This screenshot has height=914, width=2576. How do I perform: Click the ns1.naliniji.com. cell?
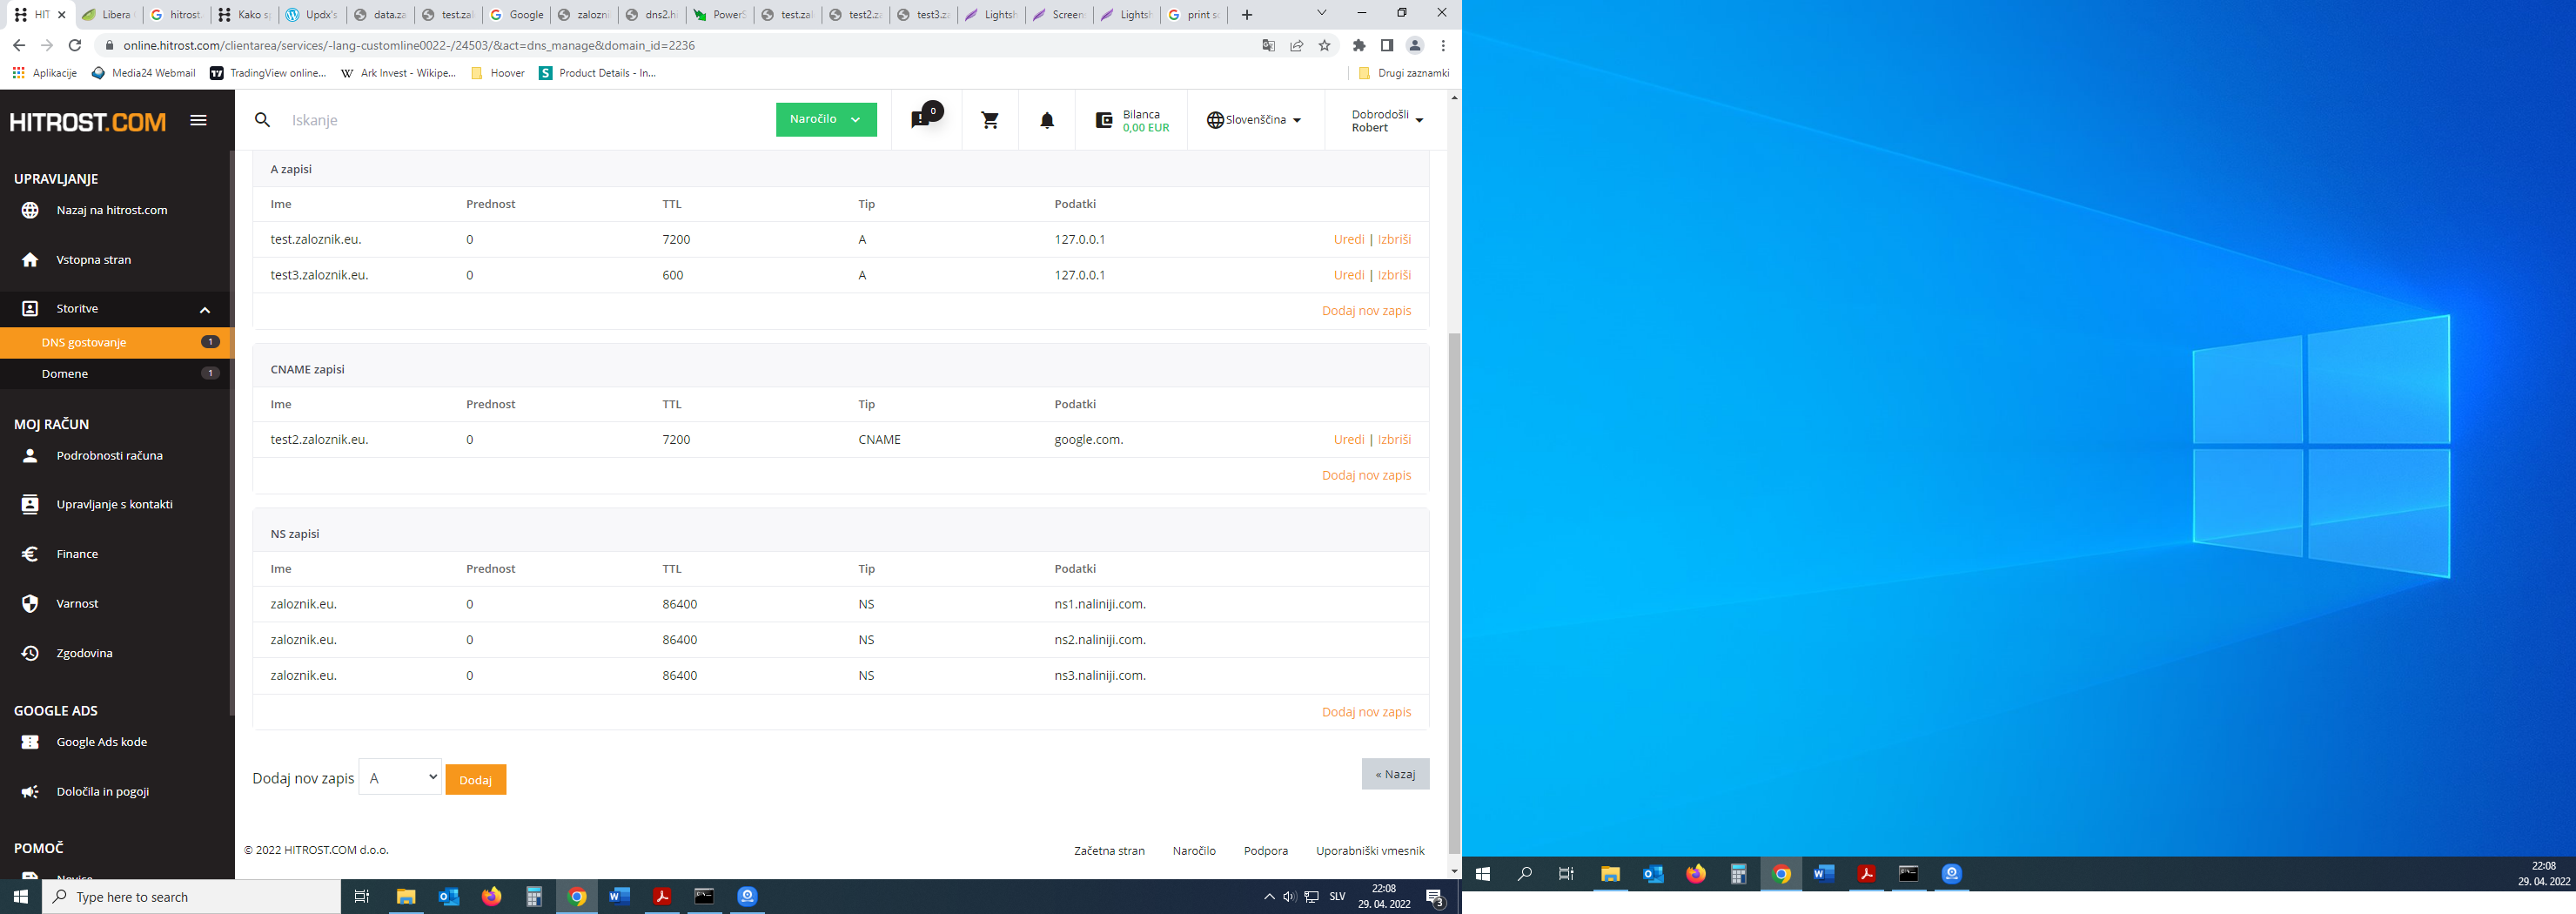[1099, 604]
